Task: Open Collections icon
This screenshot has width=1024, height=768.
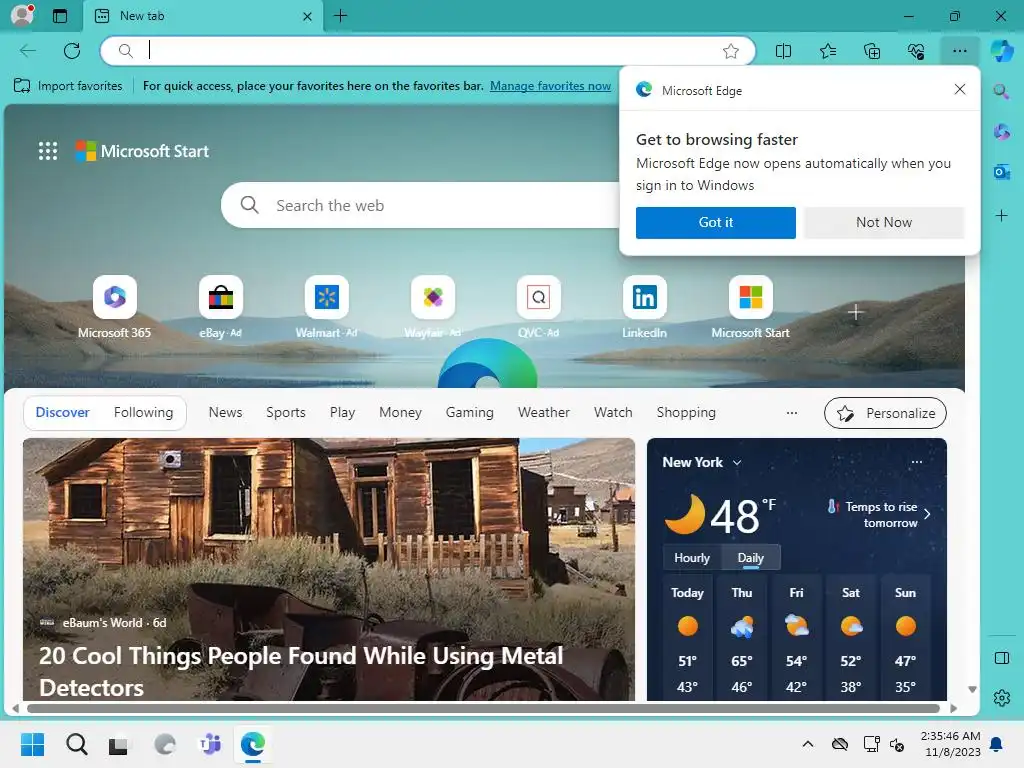Action: [872, 51]
